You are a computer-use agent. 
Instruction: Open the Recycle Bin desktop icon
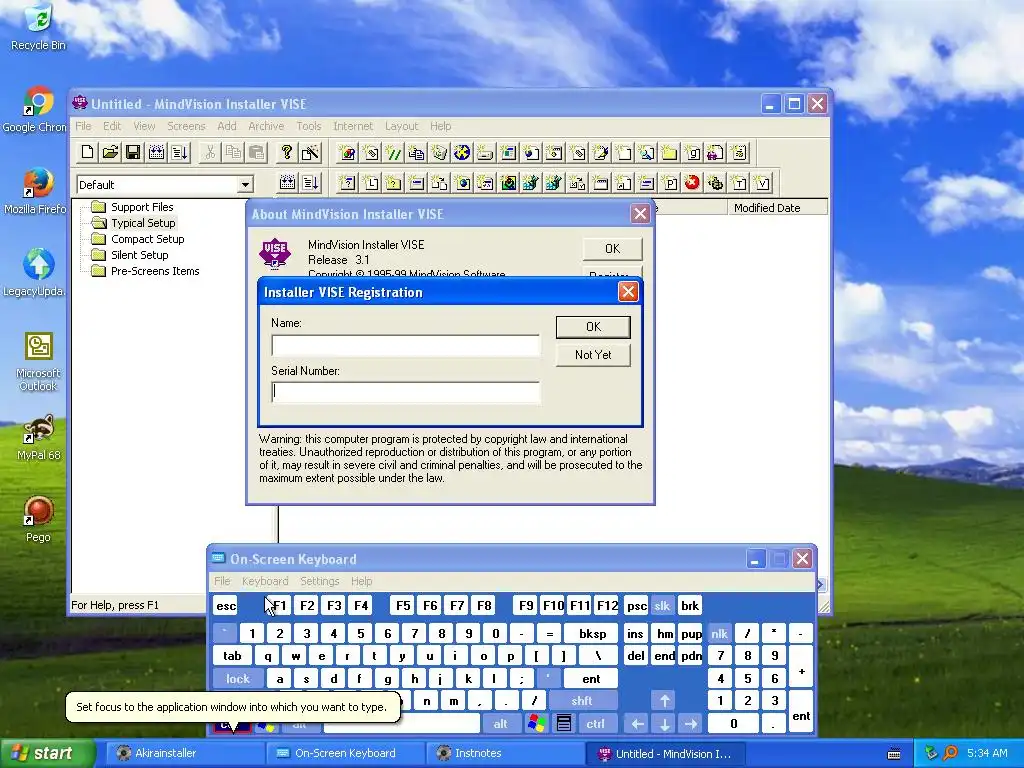[38, 26]
